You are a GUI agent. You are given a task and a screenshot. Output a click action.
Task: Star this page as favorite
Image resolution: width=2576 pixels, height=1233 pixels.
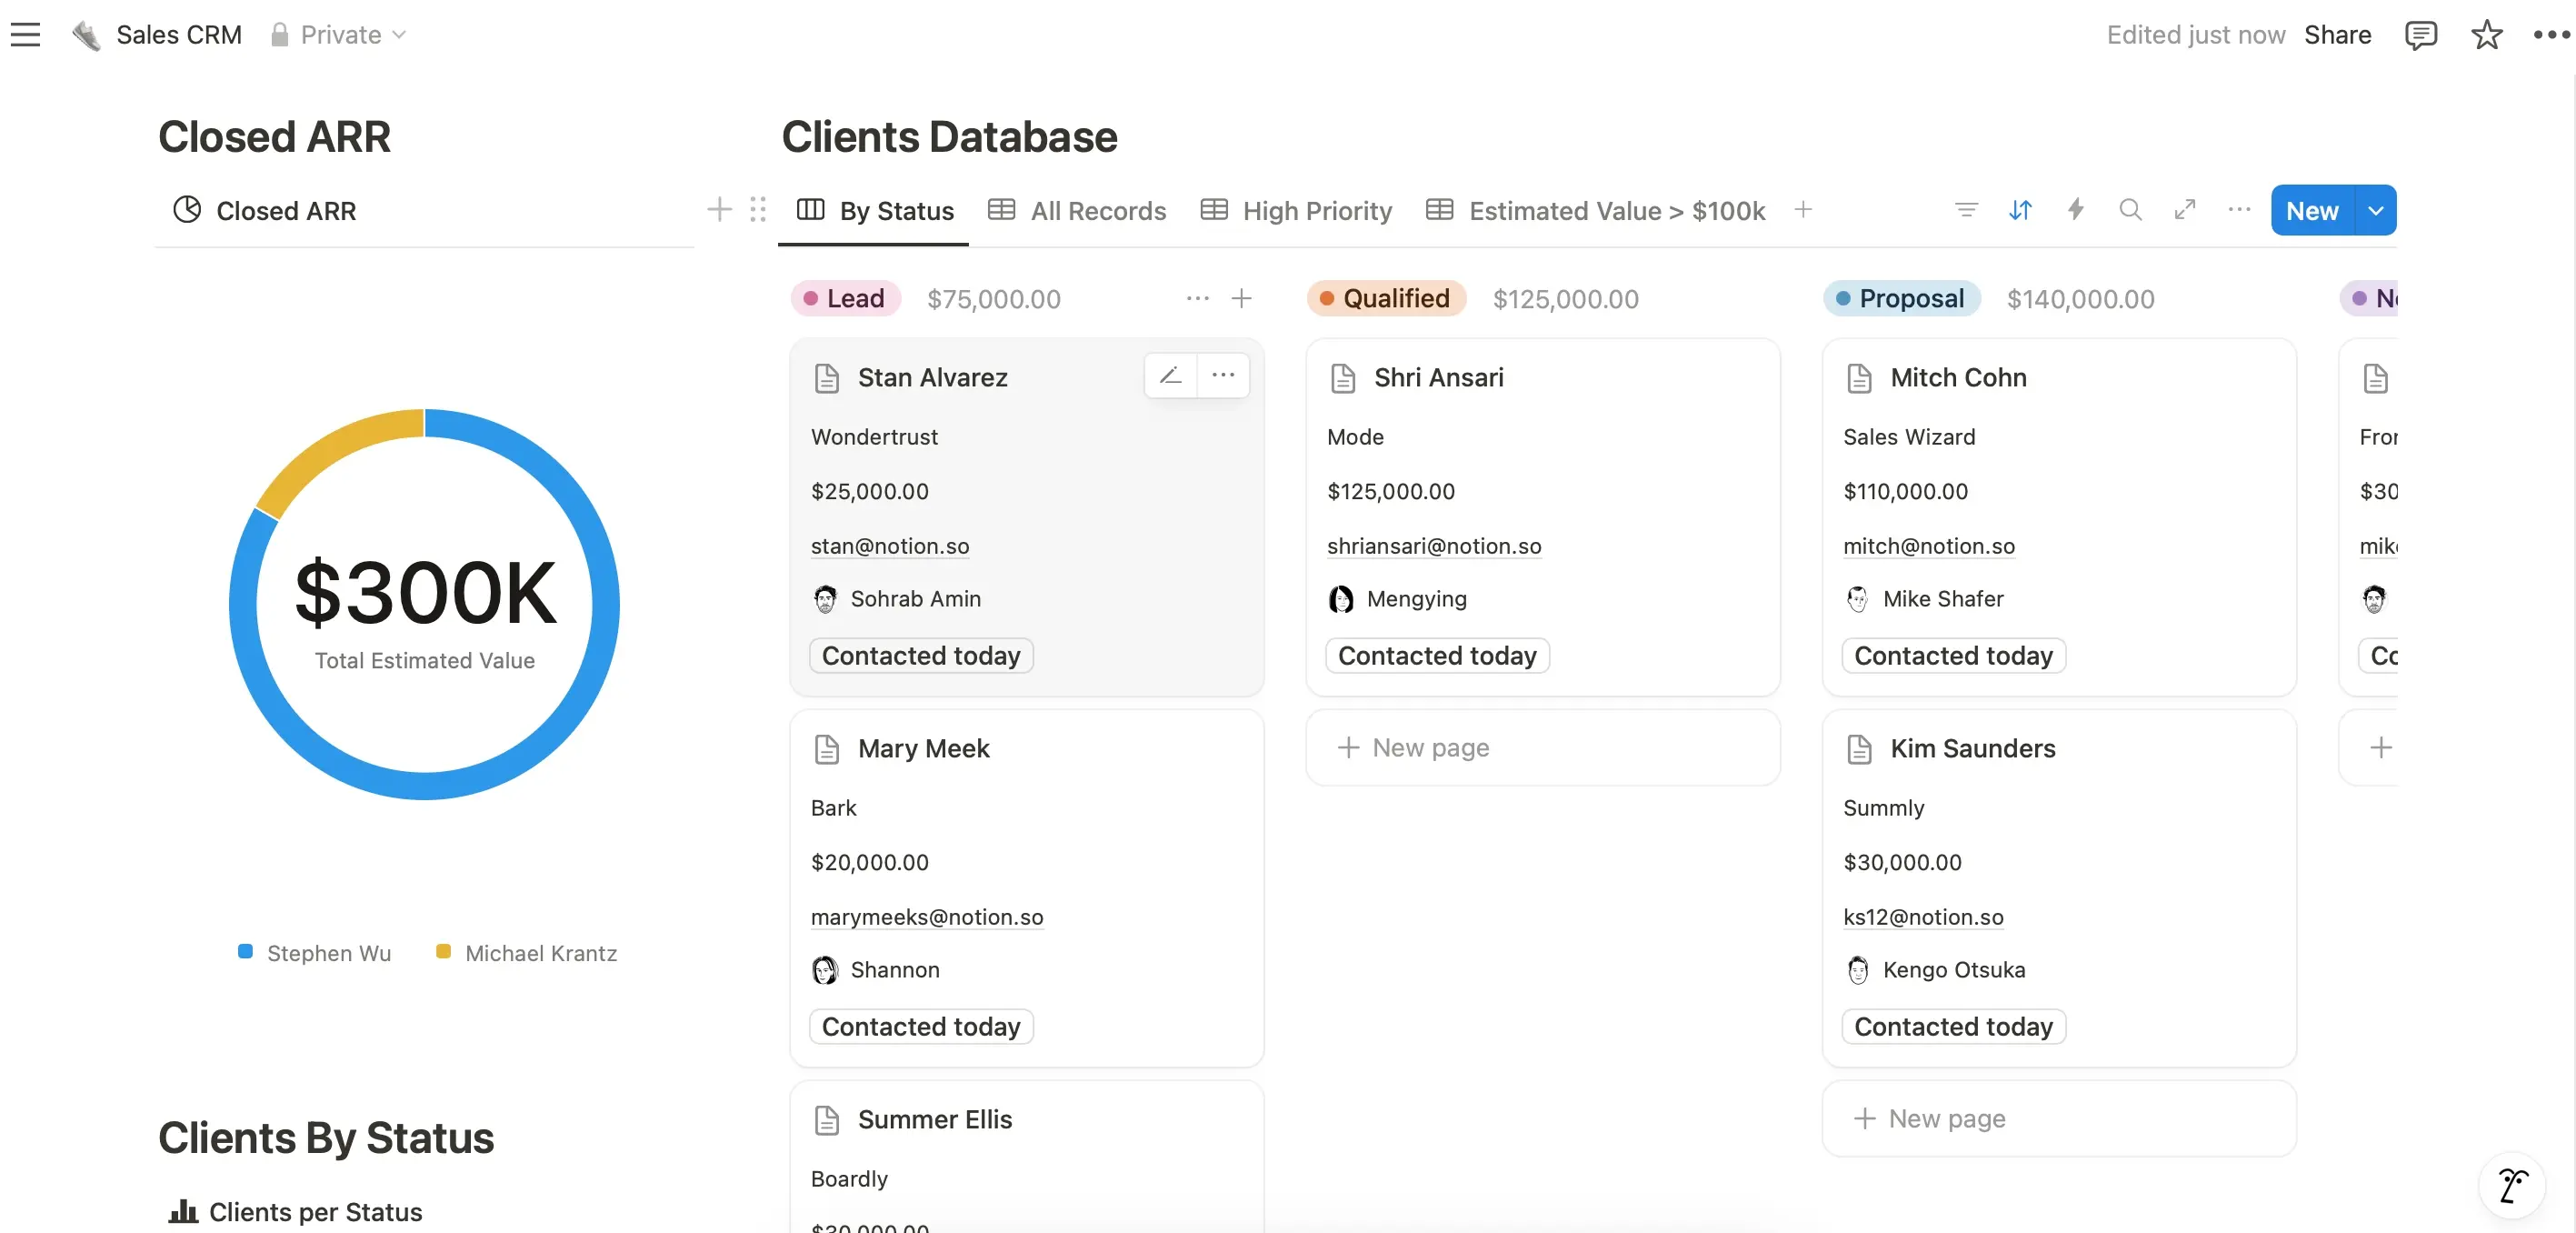(2486, 35)
